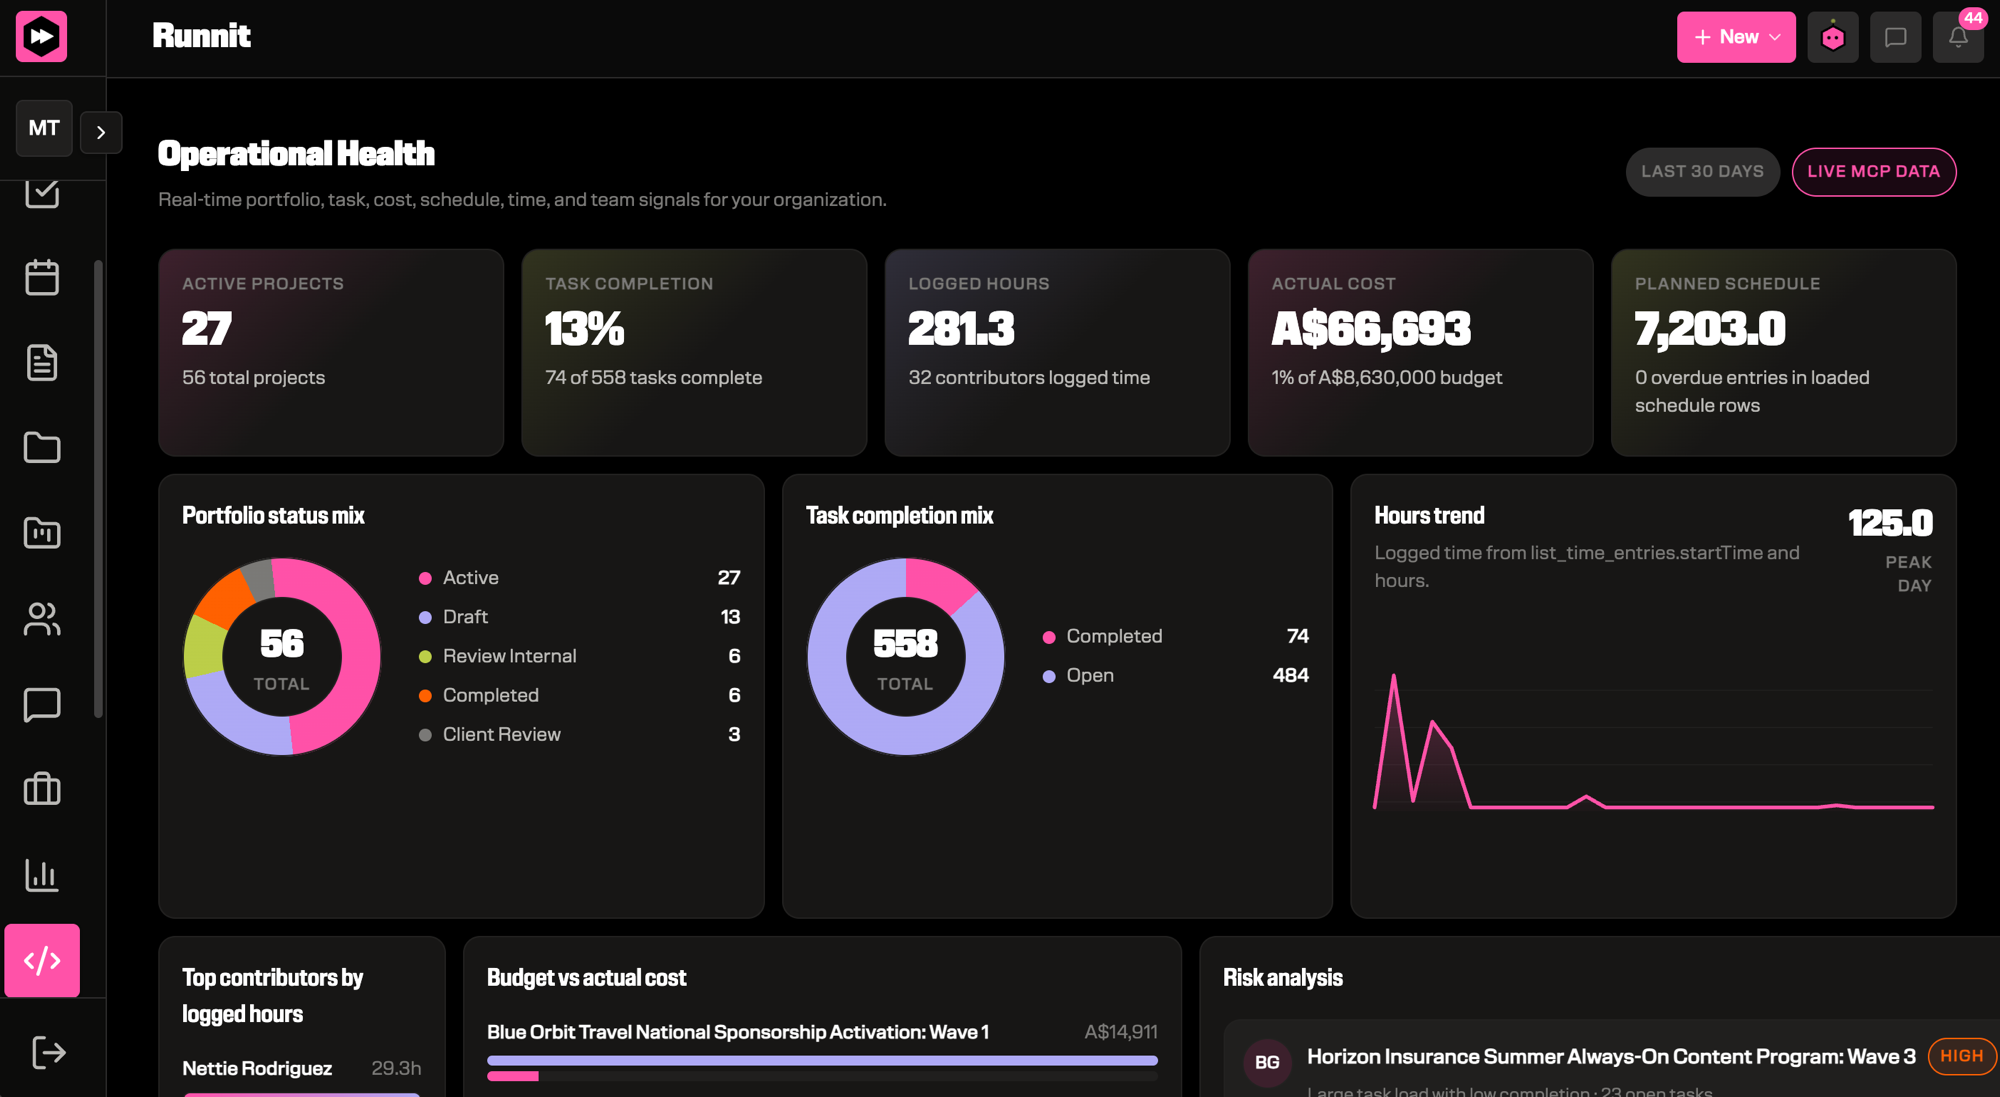Open the briefcase icon in sidebar
This screenshot has width=2000, height=1097.
click(x=42, y=790)
